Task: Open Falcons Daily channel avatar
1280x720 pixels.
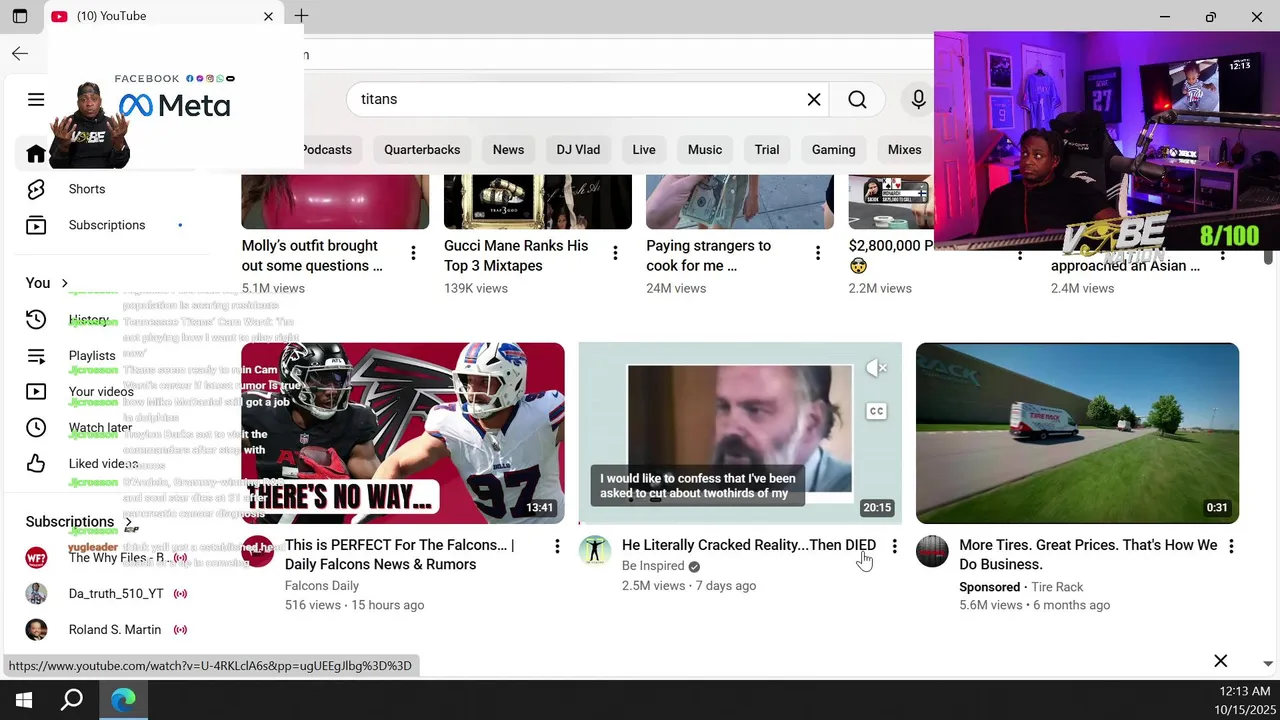Action: click(258, 551)
